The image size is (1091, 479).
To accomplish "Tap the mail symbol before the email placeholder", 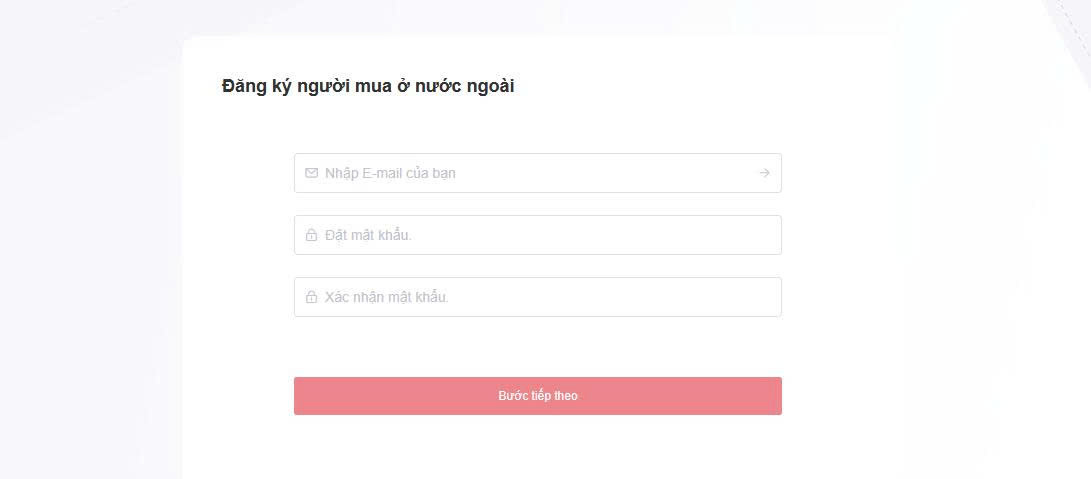I will coord(312,173).
